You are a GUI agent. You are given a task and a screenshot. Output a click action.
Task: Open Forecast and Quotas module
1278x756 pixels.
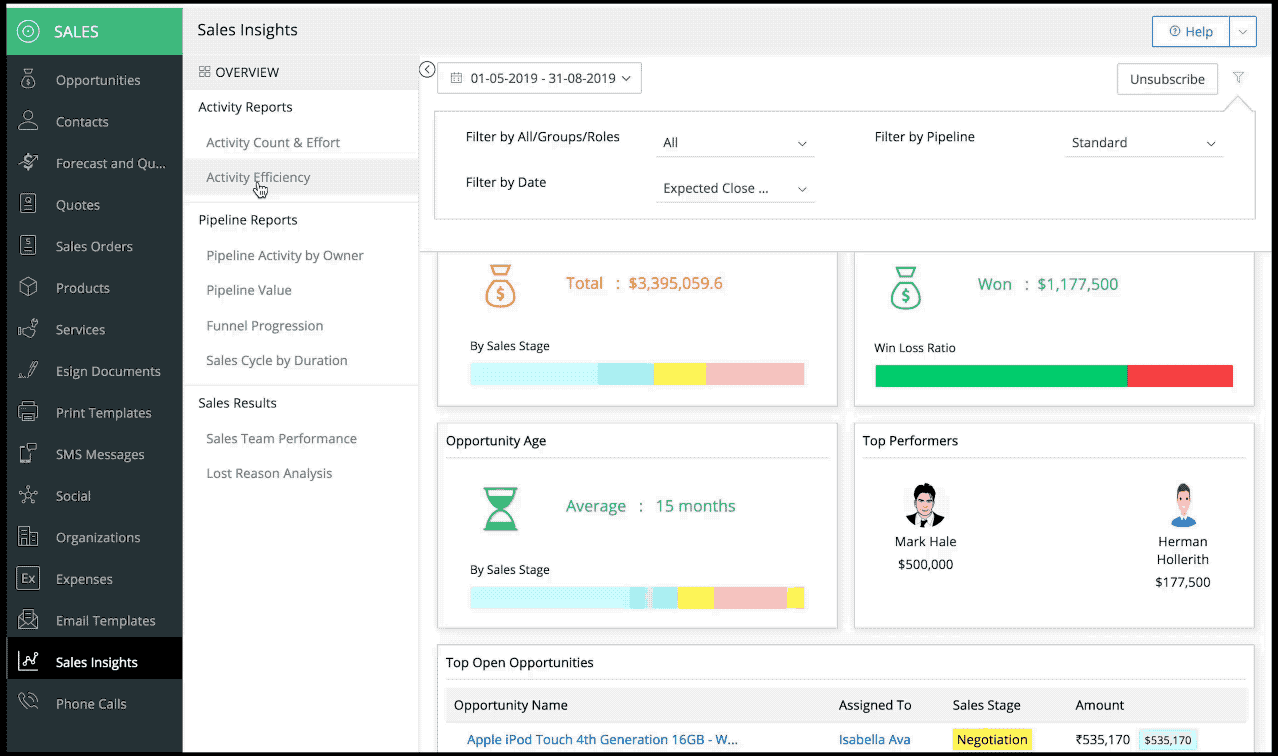coord(27,162)
